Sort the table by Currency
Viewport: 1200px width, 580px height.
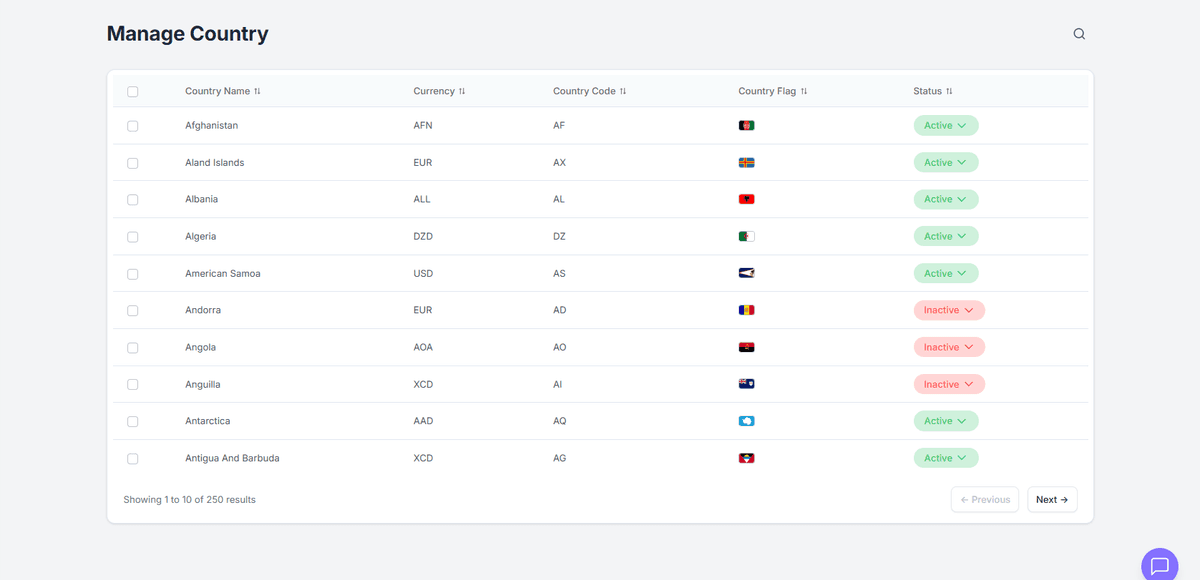pyautogui.click(x=463, y=91)
